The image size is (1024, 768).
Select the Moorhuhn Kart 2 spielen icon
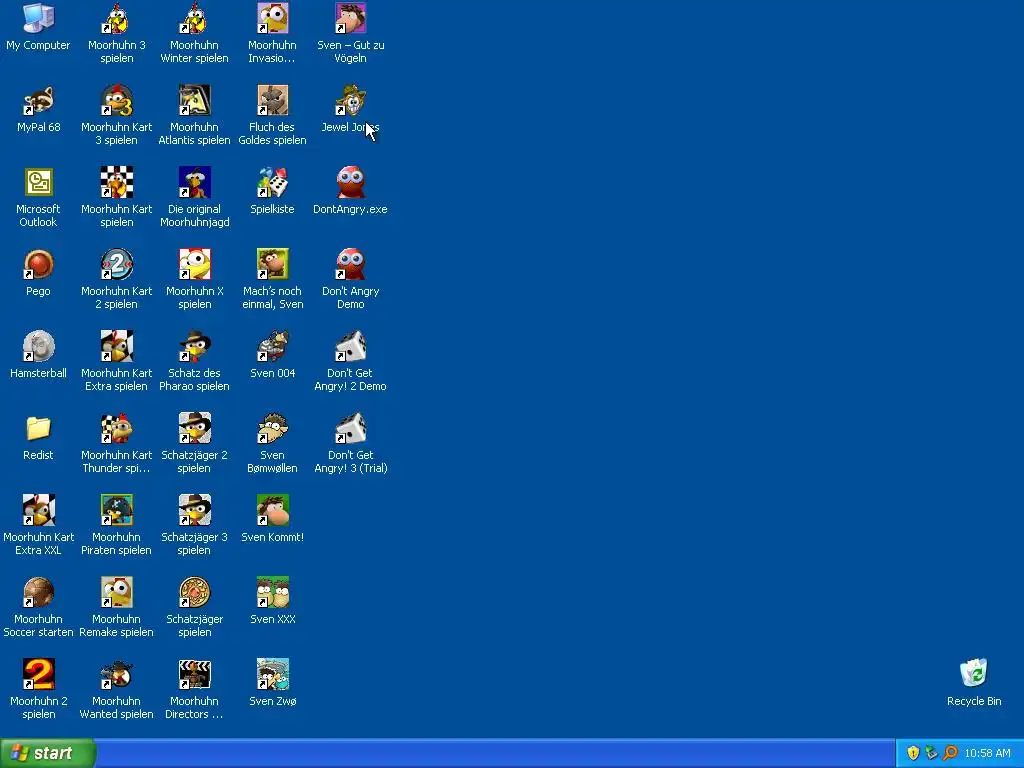(116, 264)
